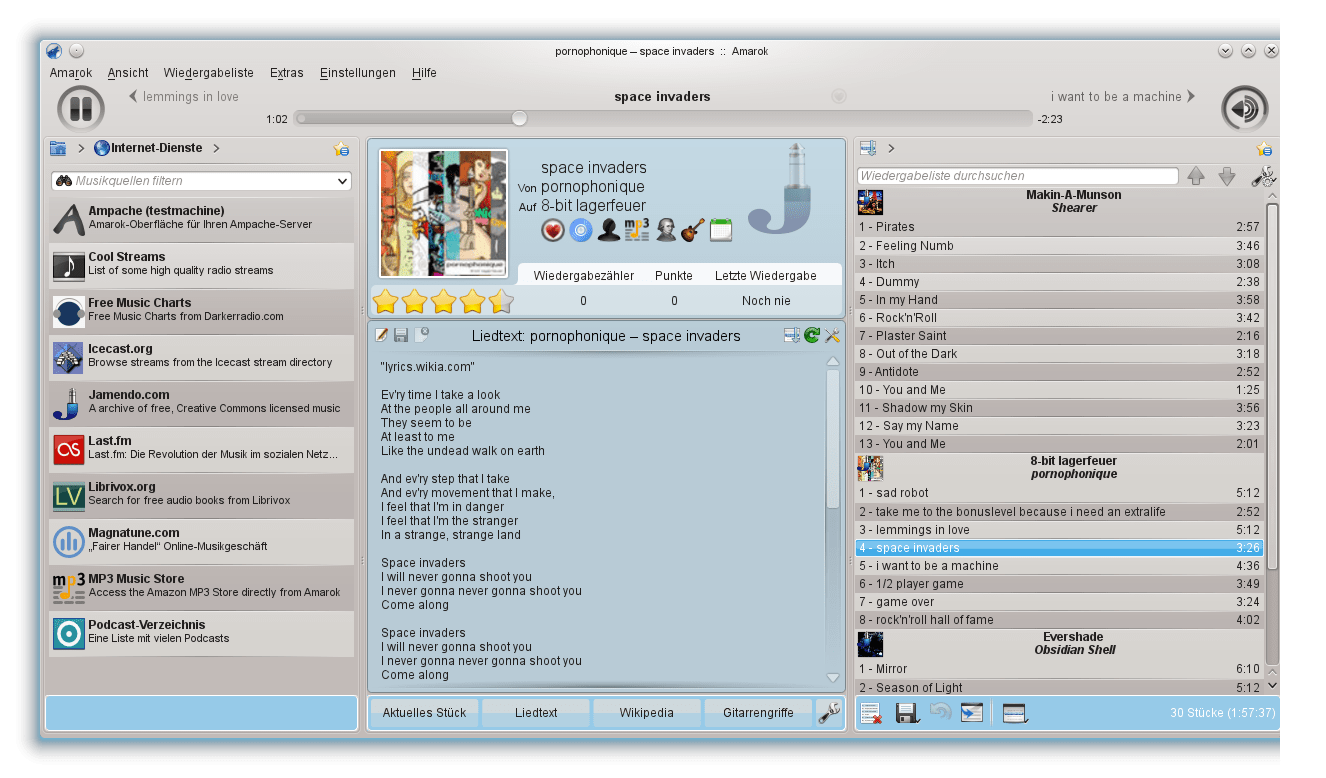Click the Internet-Dienste breadcrumb
Viewport: 1326px width, 778px height.
148,148
